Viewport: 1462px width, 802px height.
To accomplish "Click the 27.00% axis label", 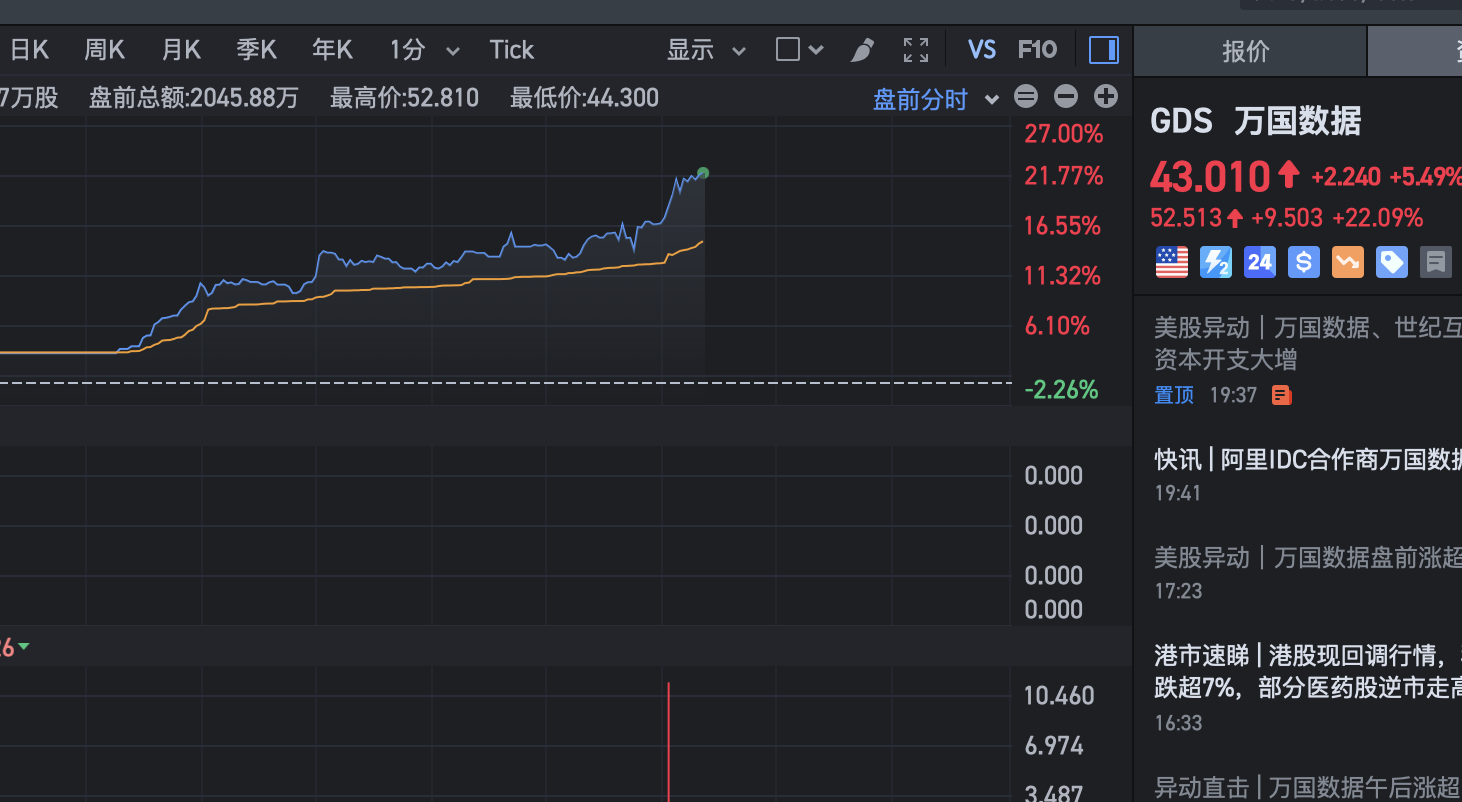I will tap(1063, 134).
